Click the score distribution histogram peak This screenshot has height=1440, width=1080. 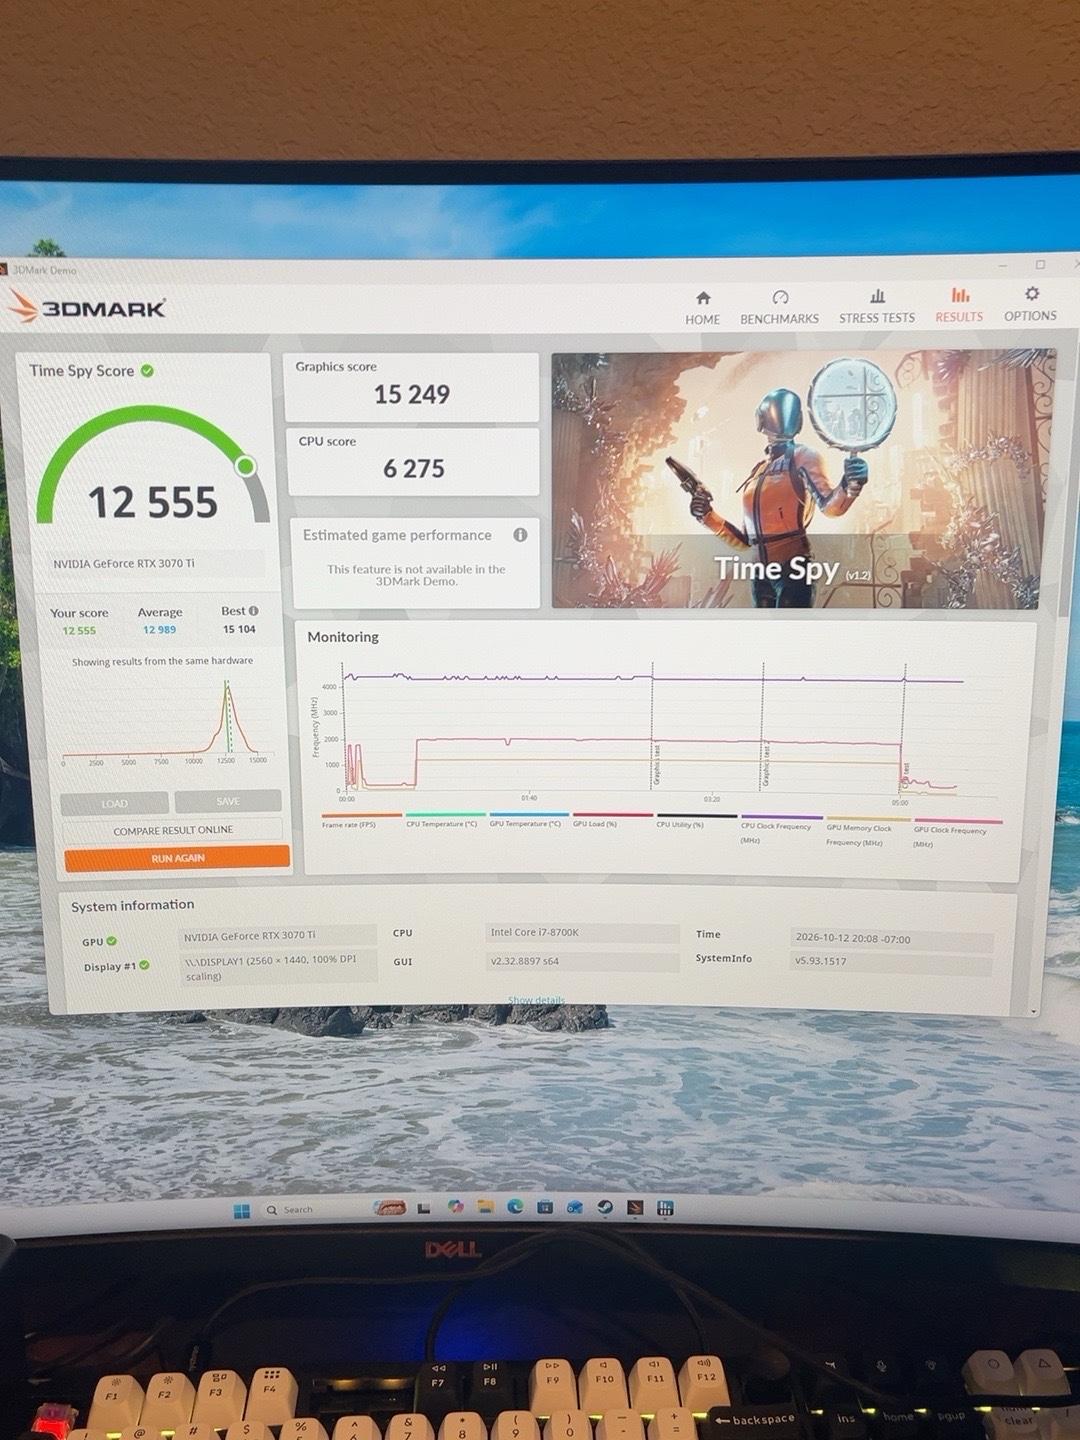[227, 690]
